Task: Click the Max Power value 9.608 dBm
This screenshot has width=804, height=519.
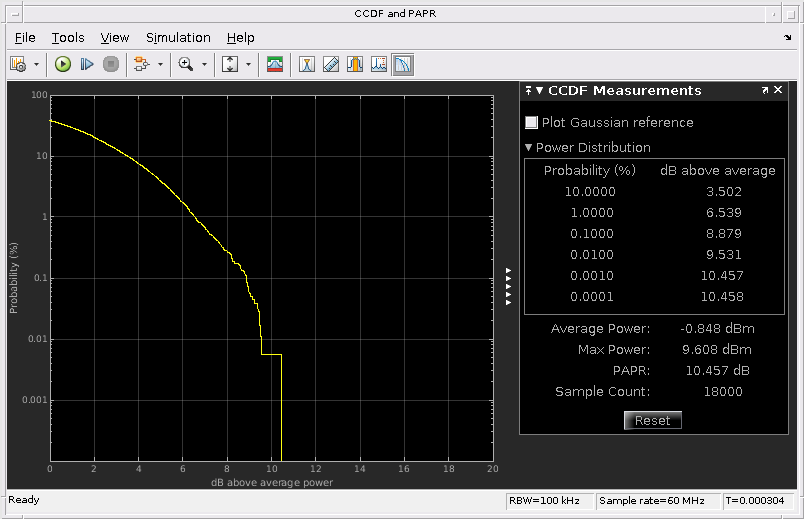Action: (716, 350)
